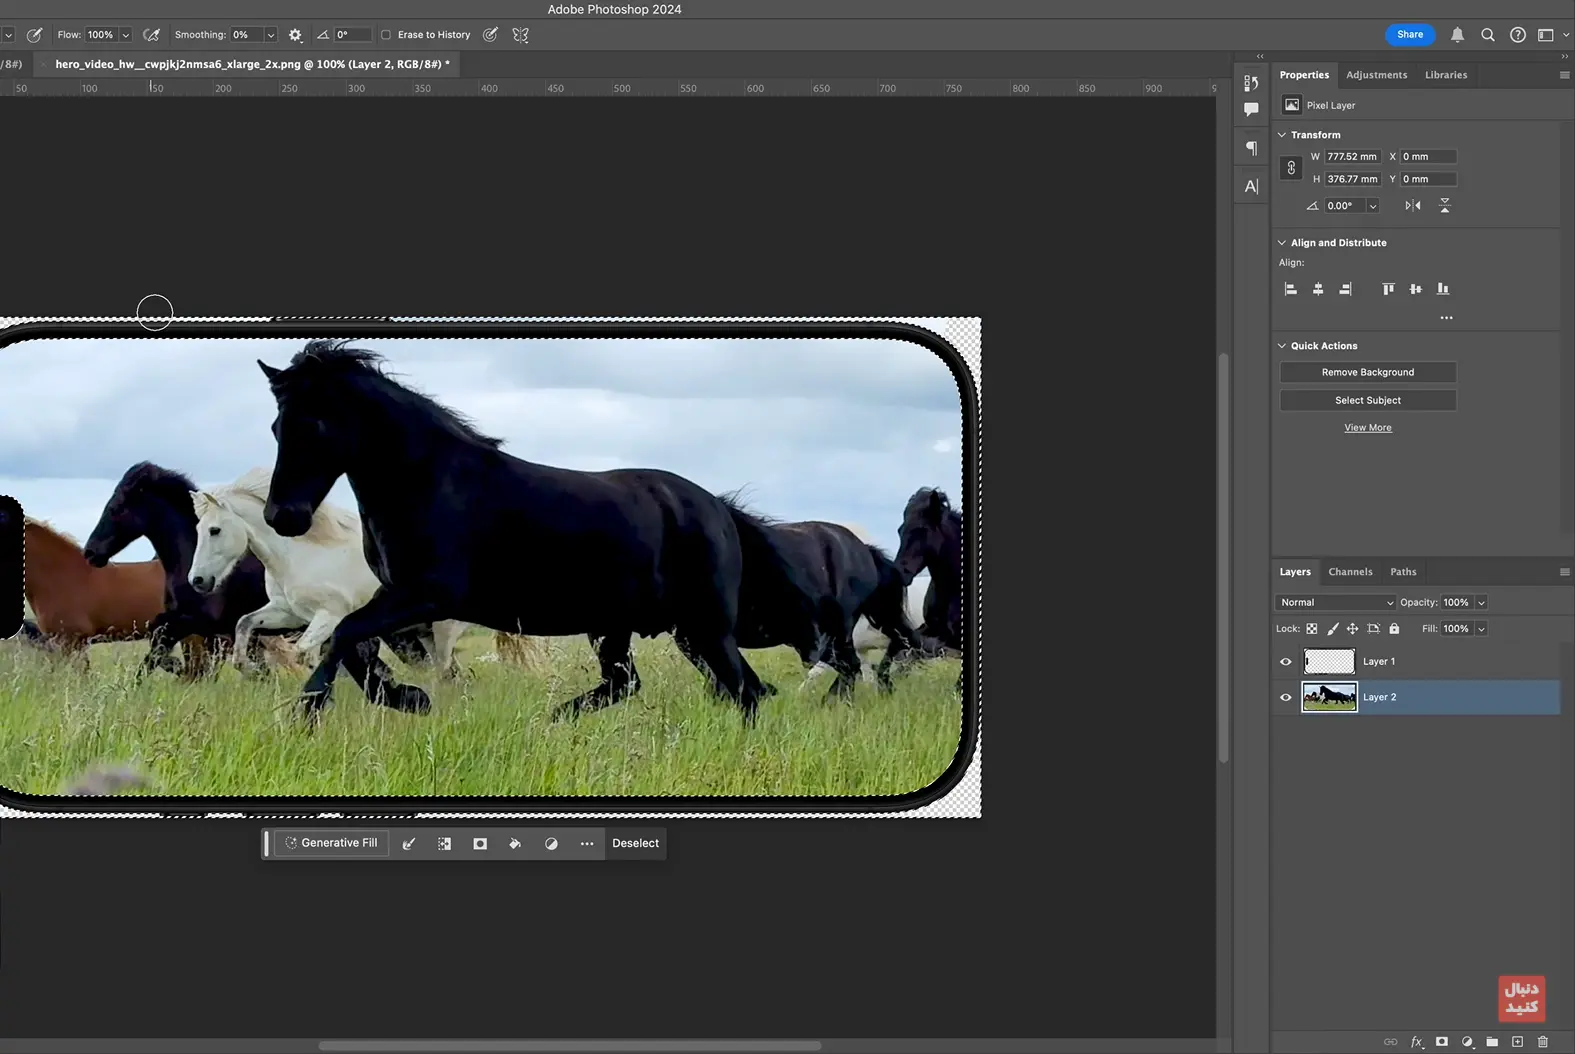Collapse the Quick Actions section
Image resolution: width=1575 pixels, height=1054 pixels.
[x=1282, y=346]
